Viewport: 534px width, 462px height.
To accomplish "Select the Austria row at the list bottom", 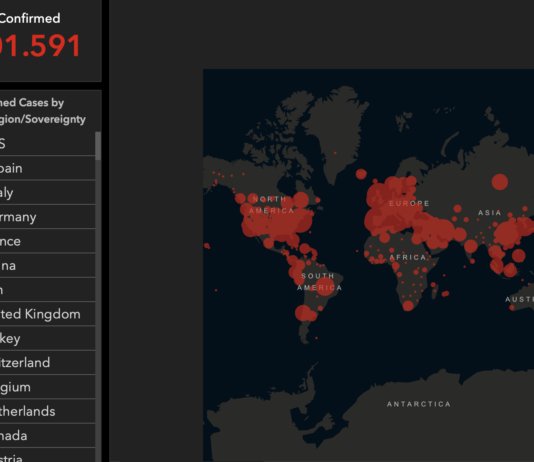I will (47, 456).
